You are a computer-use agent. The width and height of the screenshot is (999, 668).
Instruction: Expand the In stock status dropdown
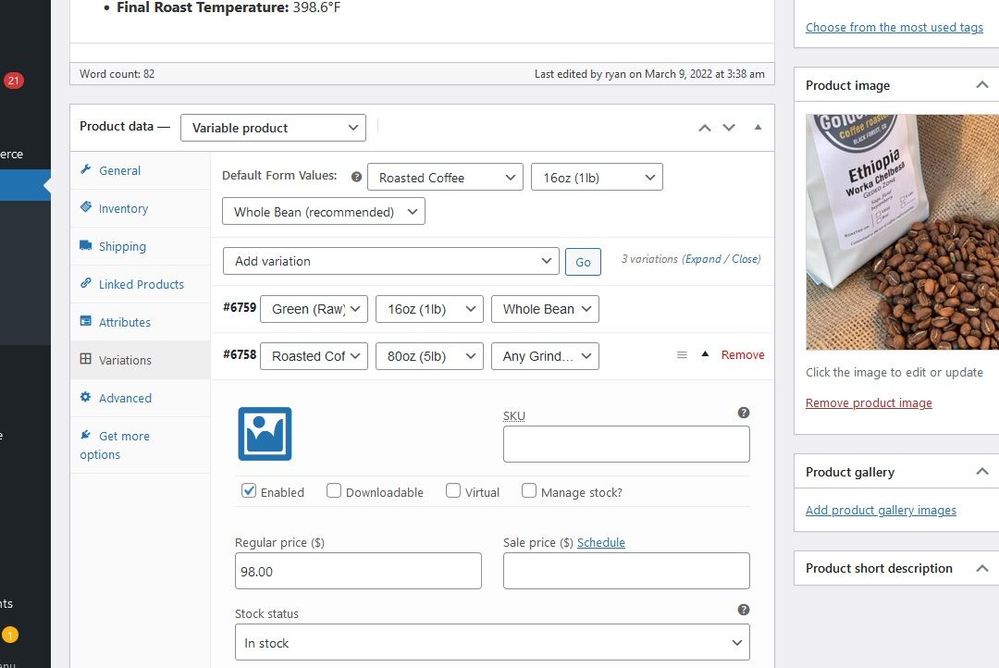(492, 643)
